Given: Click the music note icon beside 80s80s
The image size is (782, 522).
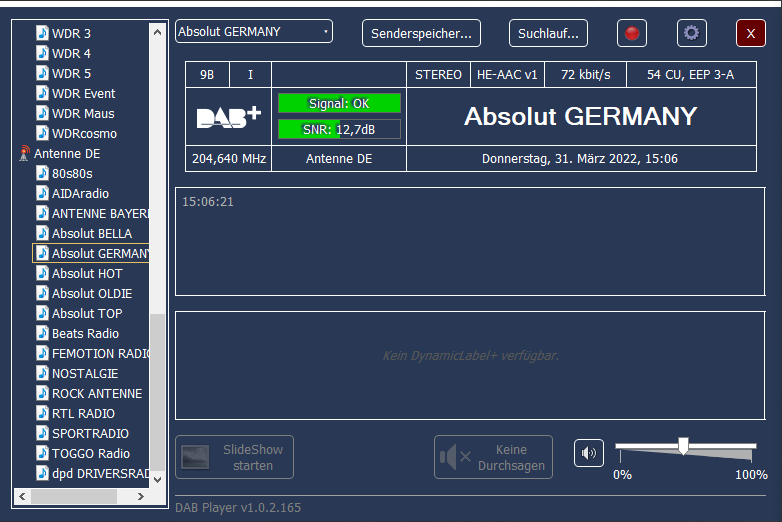Looking at the screenshot, I should point(42,173).
